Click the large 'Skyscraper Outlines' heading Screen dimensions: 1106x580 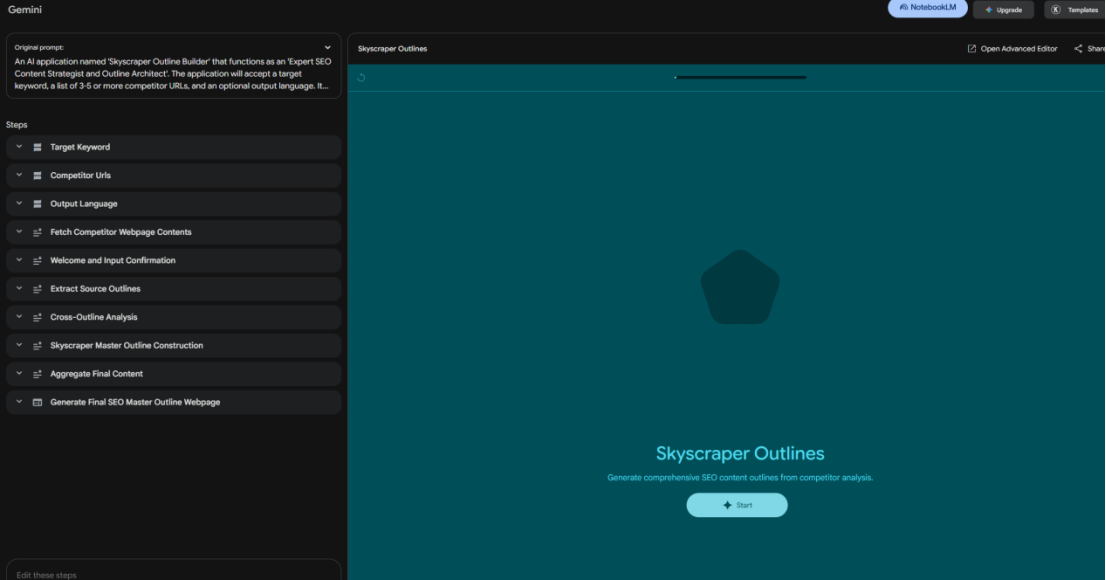pyautogui.click(x=740, y=454)
